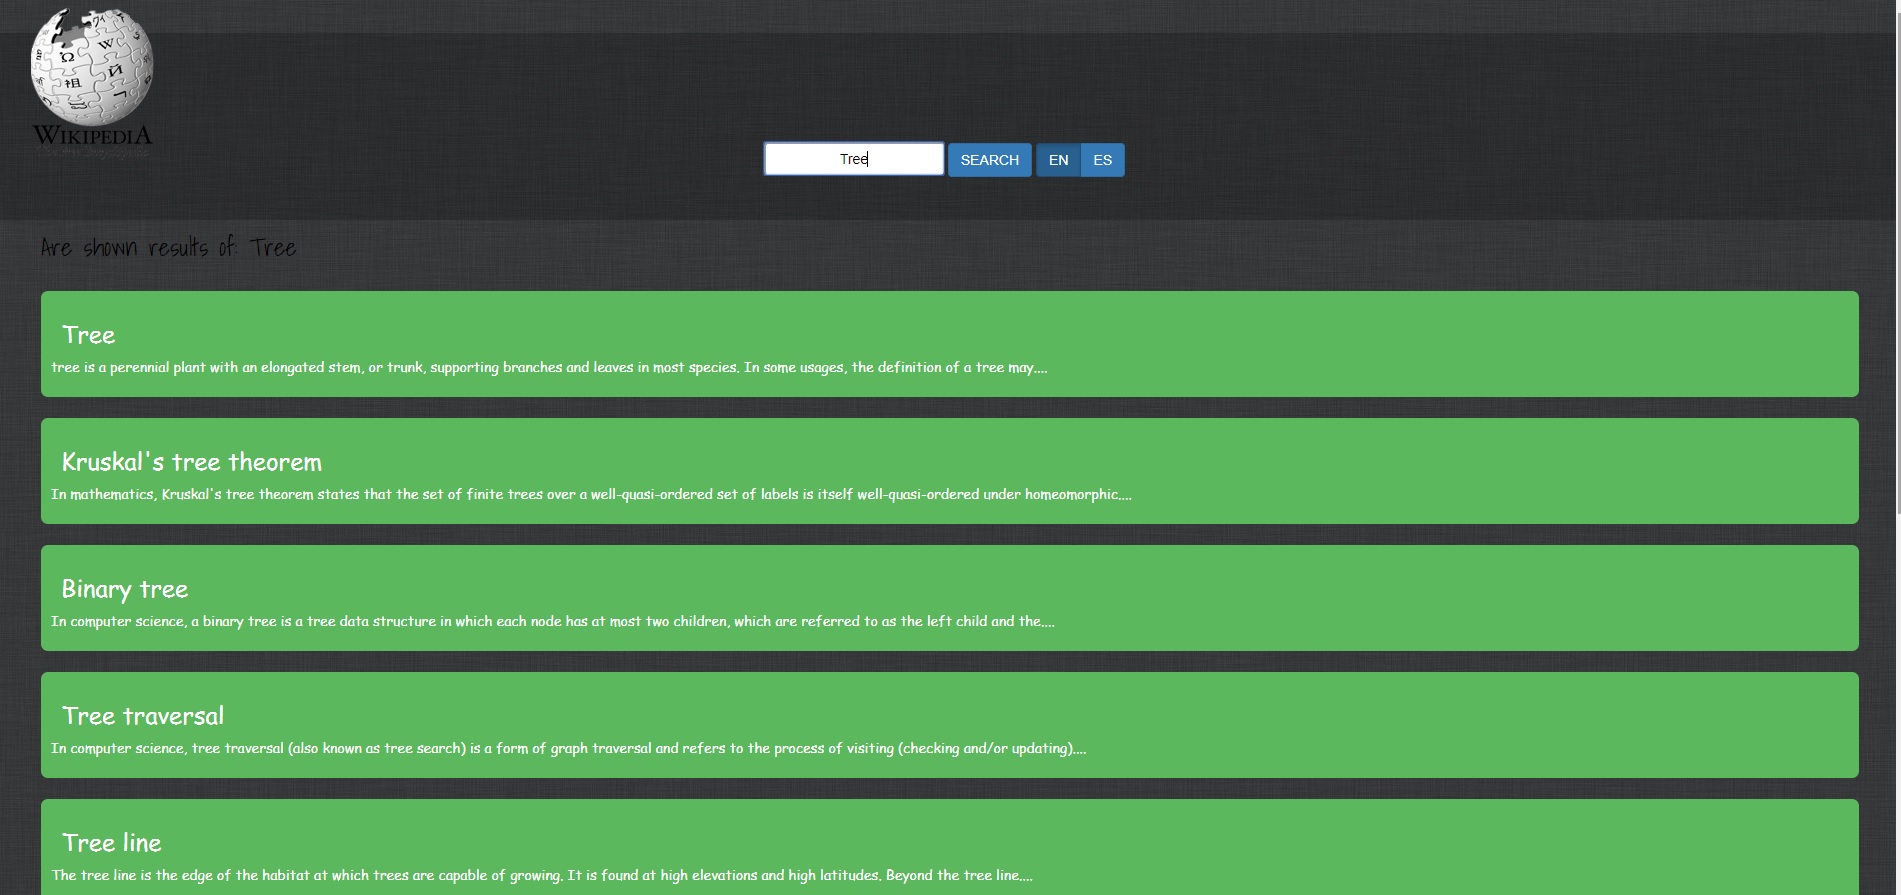Click the perennial plant description text
The width and height of the screenshot is (1901, 895).
[549, 368]
